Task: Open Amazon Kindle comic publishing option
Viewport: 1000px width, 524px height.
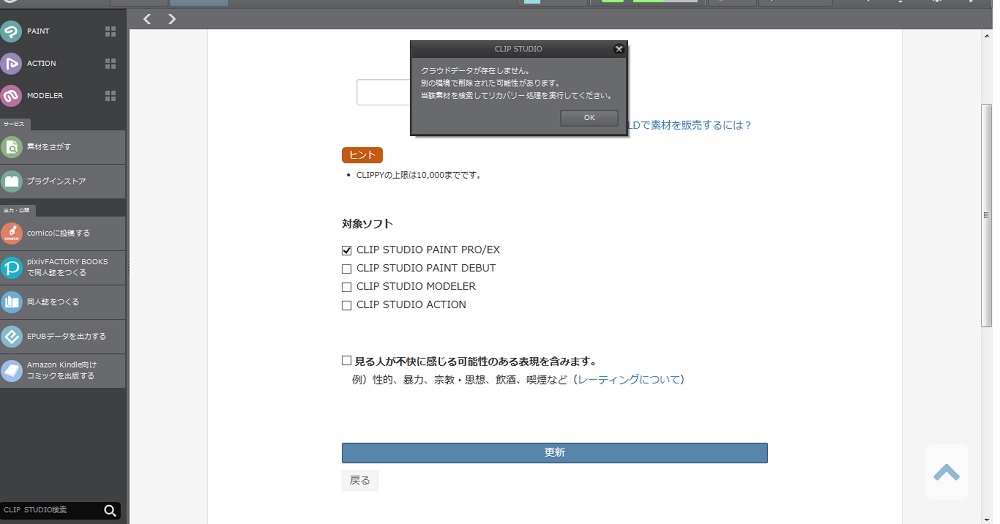Action: 62,370
